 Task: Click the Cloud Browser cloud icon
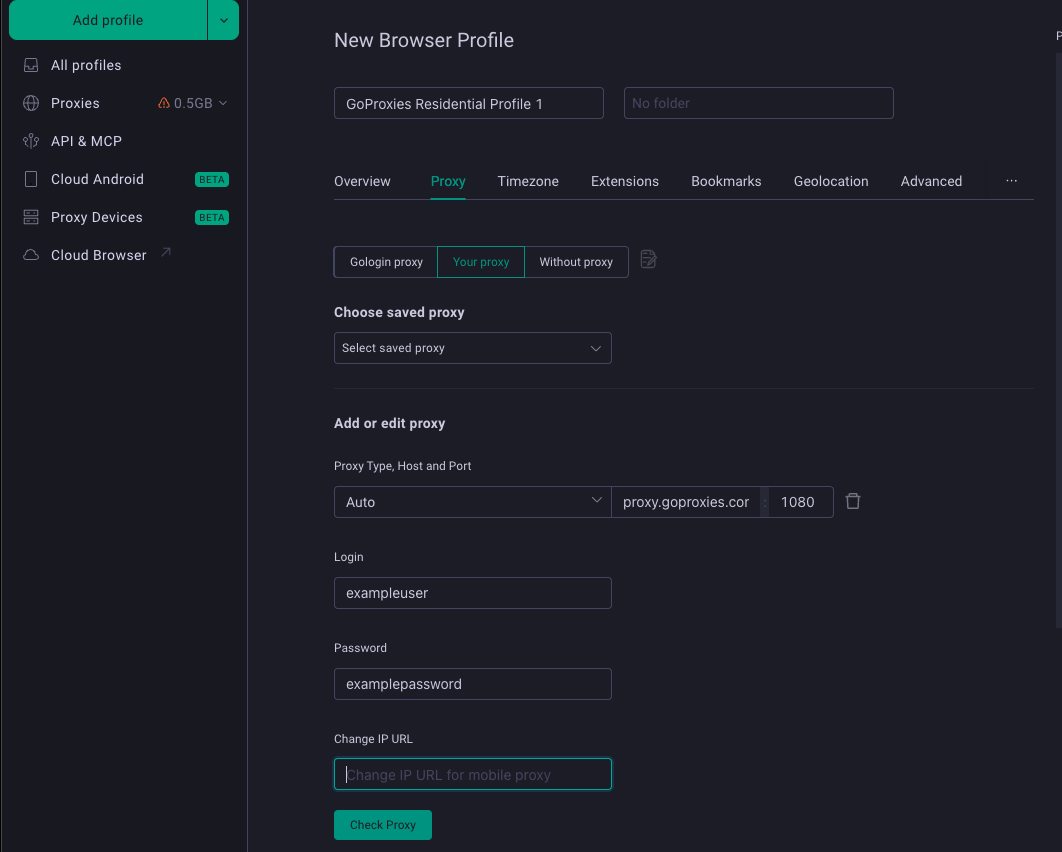pyautogui.click(x=31, y=255)
